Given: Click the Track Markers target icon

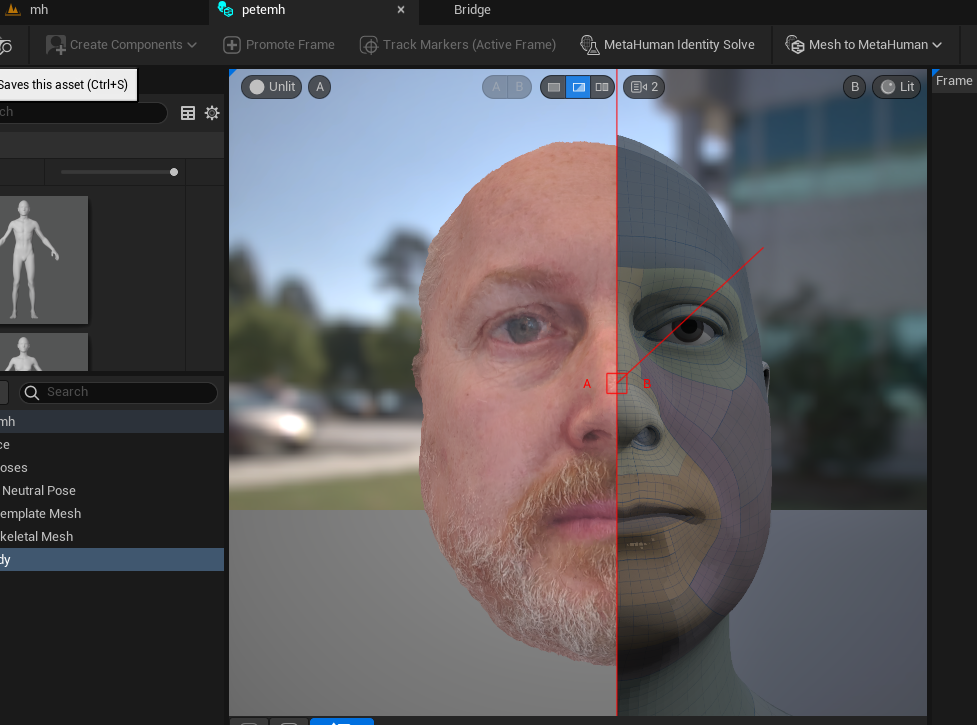Looking at the screenshot, I should point(369,45).
